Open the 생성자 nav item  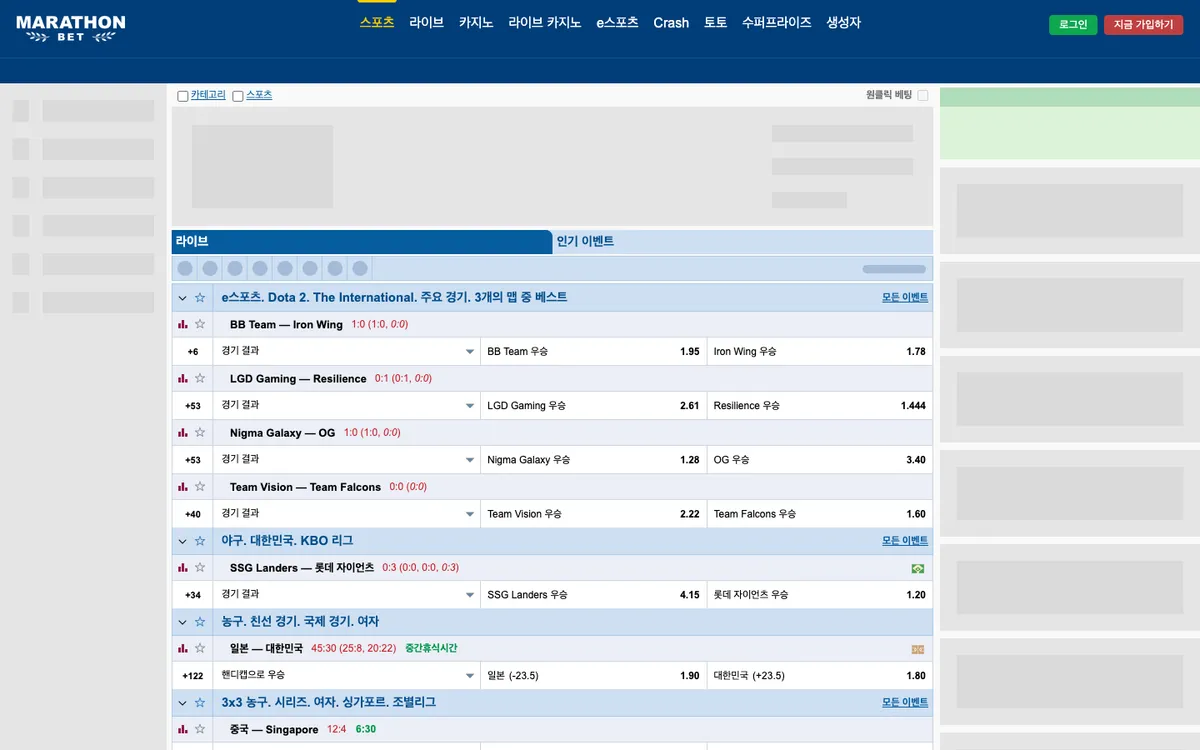843,22
